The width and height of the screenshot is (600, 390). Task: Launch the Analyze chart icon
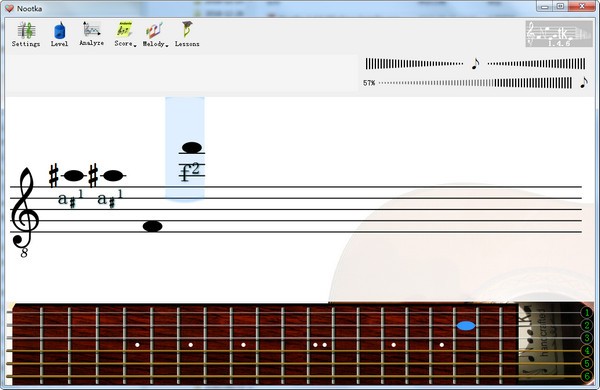point(91,34)
